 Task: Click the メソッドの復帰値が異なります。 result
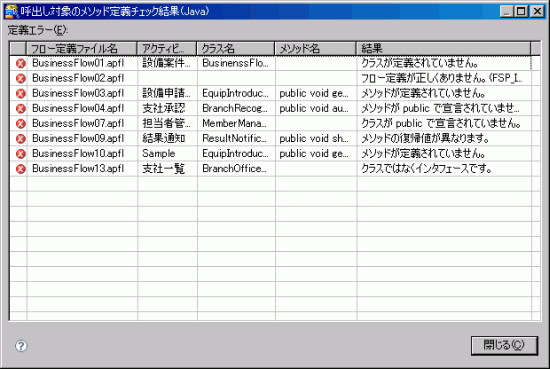(444, 139)
